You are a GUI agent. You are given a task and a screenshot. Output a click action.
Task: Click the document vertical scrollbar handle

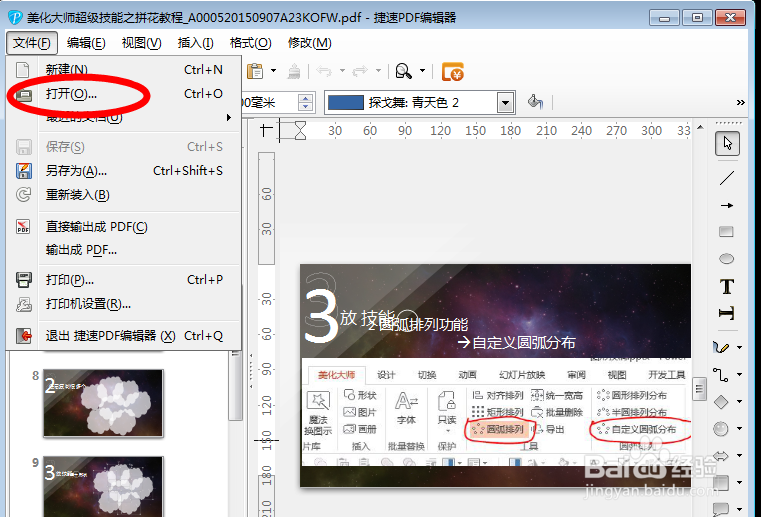click(699, 388)
